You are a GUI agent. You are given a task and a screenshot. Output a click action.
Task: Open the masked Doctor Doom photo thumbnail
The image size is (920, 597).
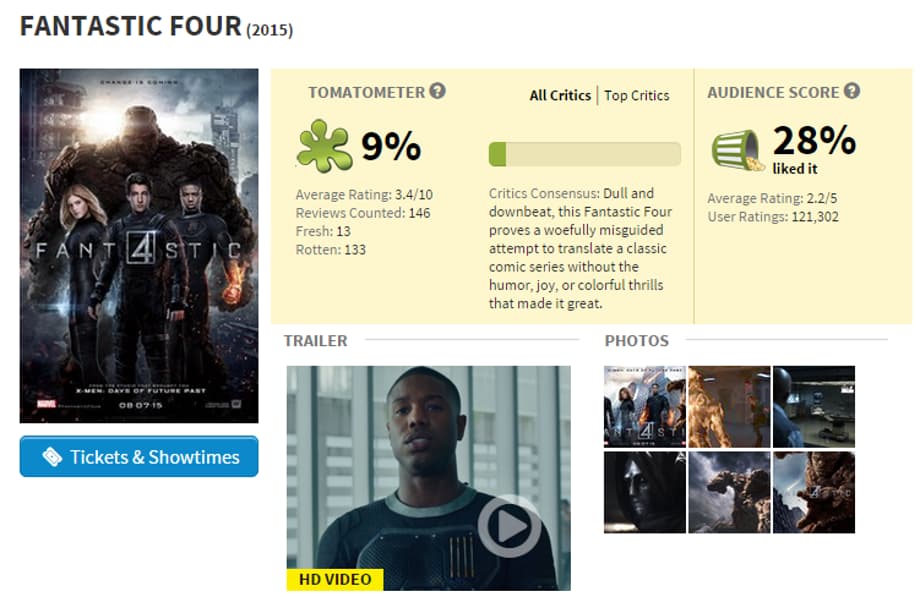pyautogui.click(x=644, y=492)
